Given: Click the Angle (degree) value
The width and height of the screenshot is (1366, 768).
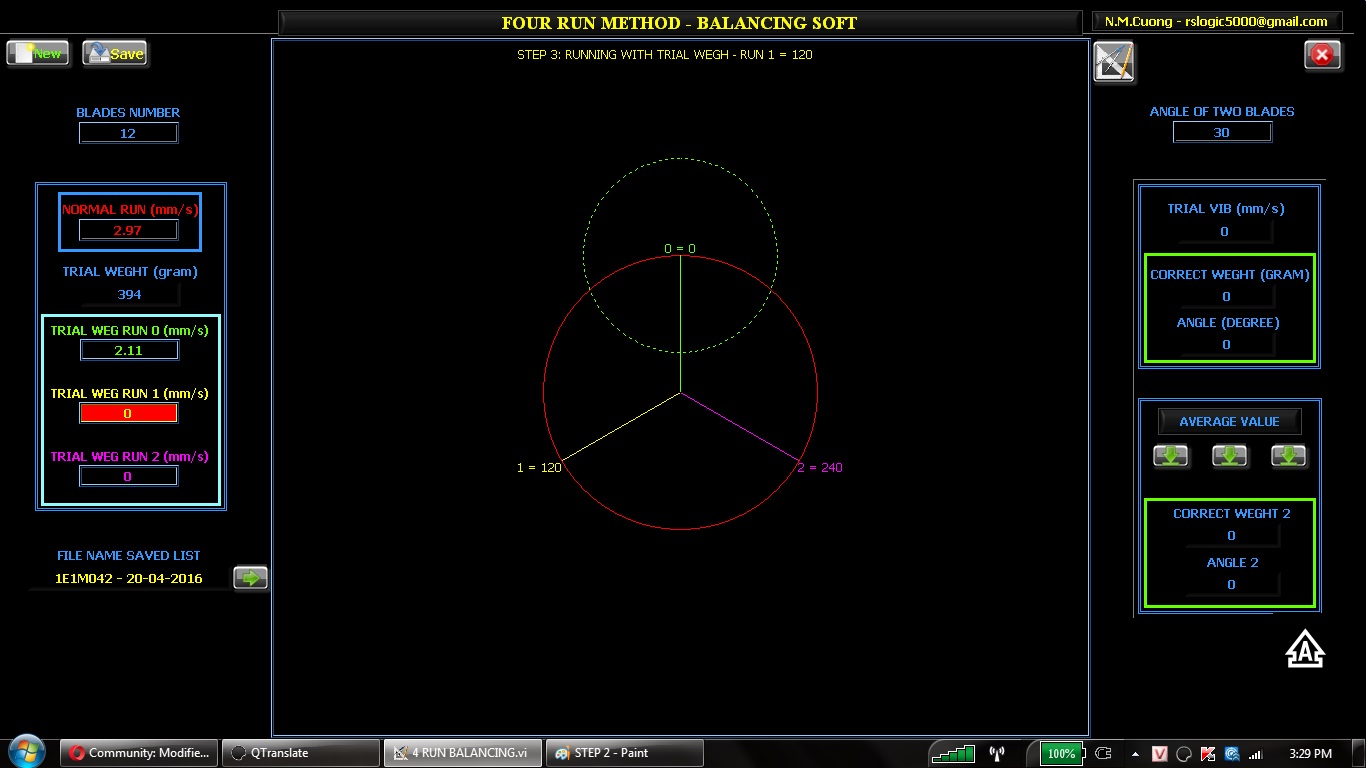Looking at the screenshot, I should point(1227,344).
